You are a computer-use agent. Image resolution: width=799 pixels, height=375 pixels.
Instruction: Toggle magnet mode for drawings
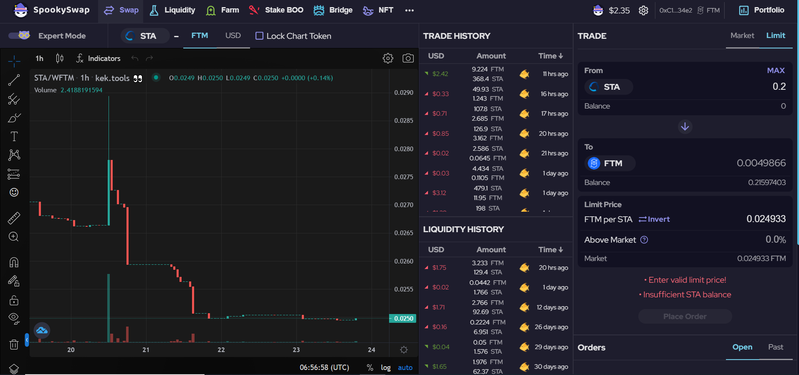14,262
